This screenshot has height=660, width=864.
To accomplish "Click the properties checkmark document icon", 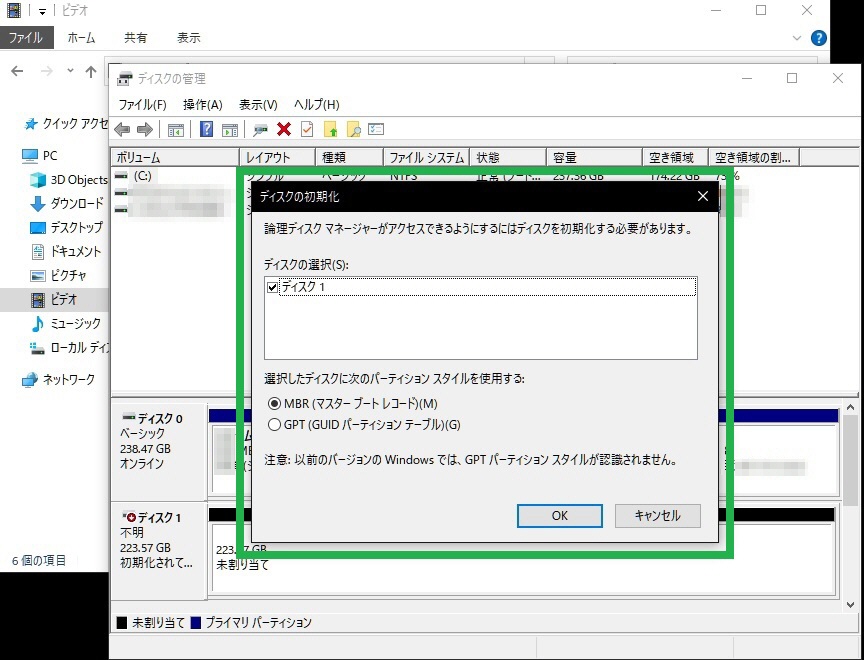I will (307, 129).
